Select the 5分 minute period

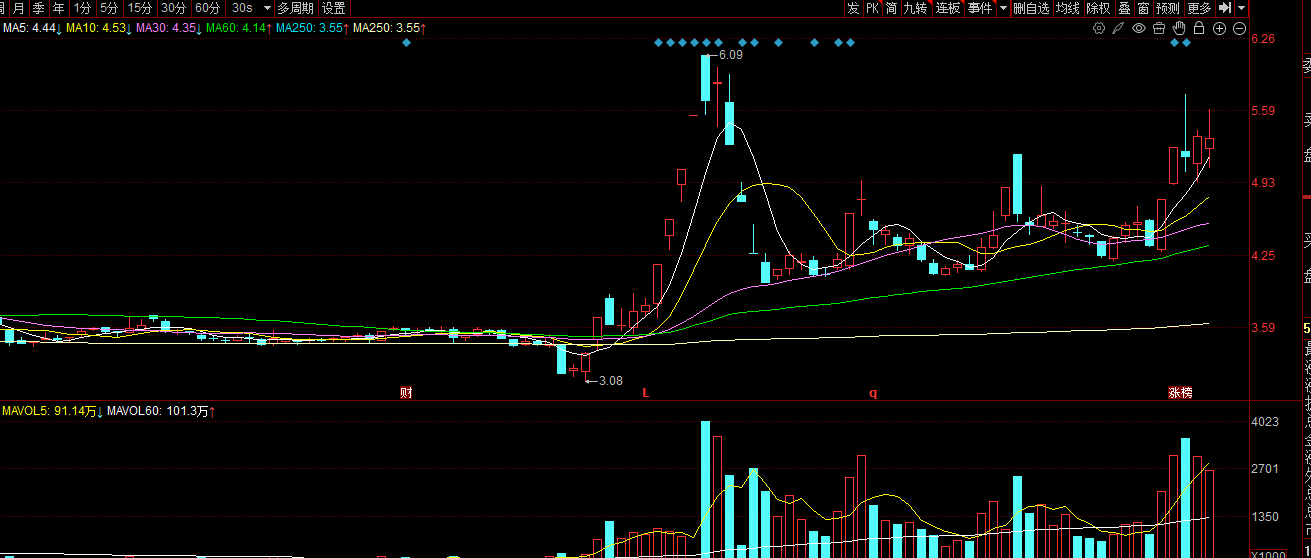tap(108, 8)
